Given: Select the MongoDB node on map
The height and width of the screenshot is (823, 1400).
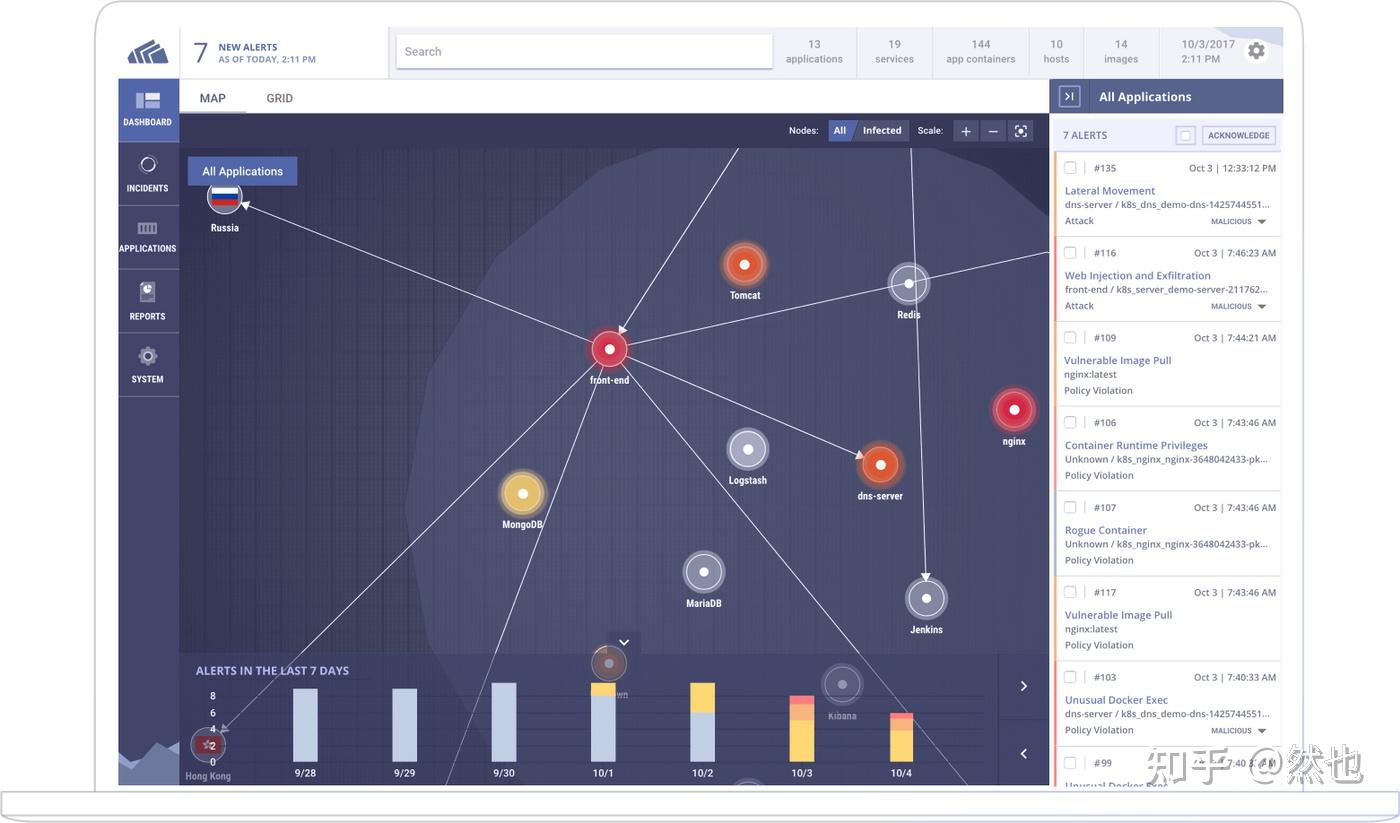Looking at the screenshot, I should (x=522, y=493).
